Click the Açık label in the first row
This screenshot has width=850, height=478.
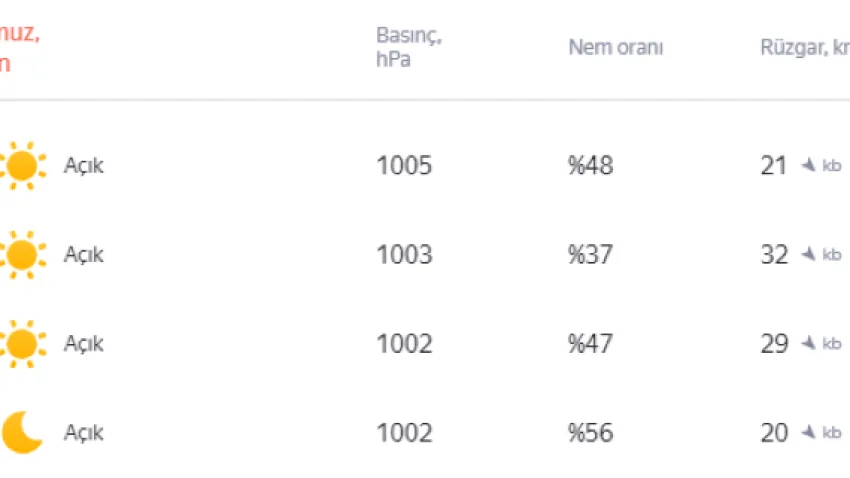(83, 166)
